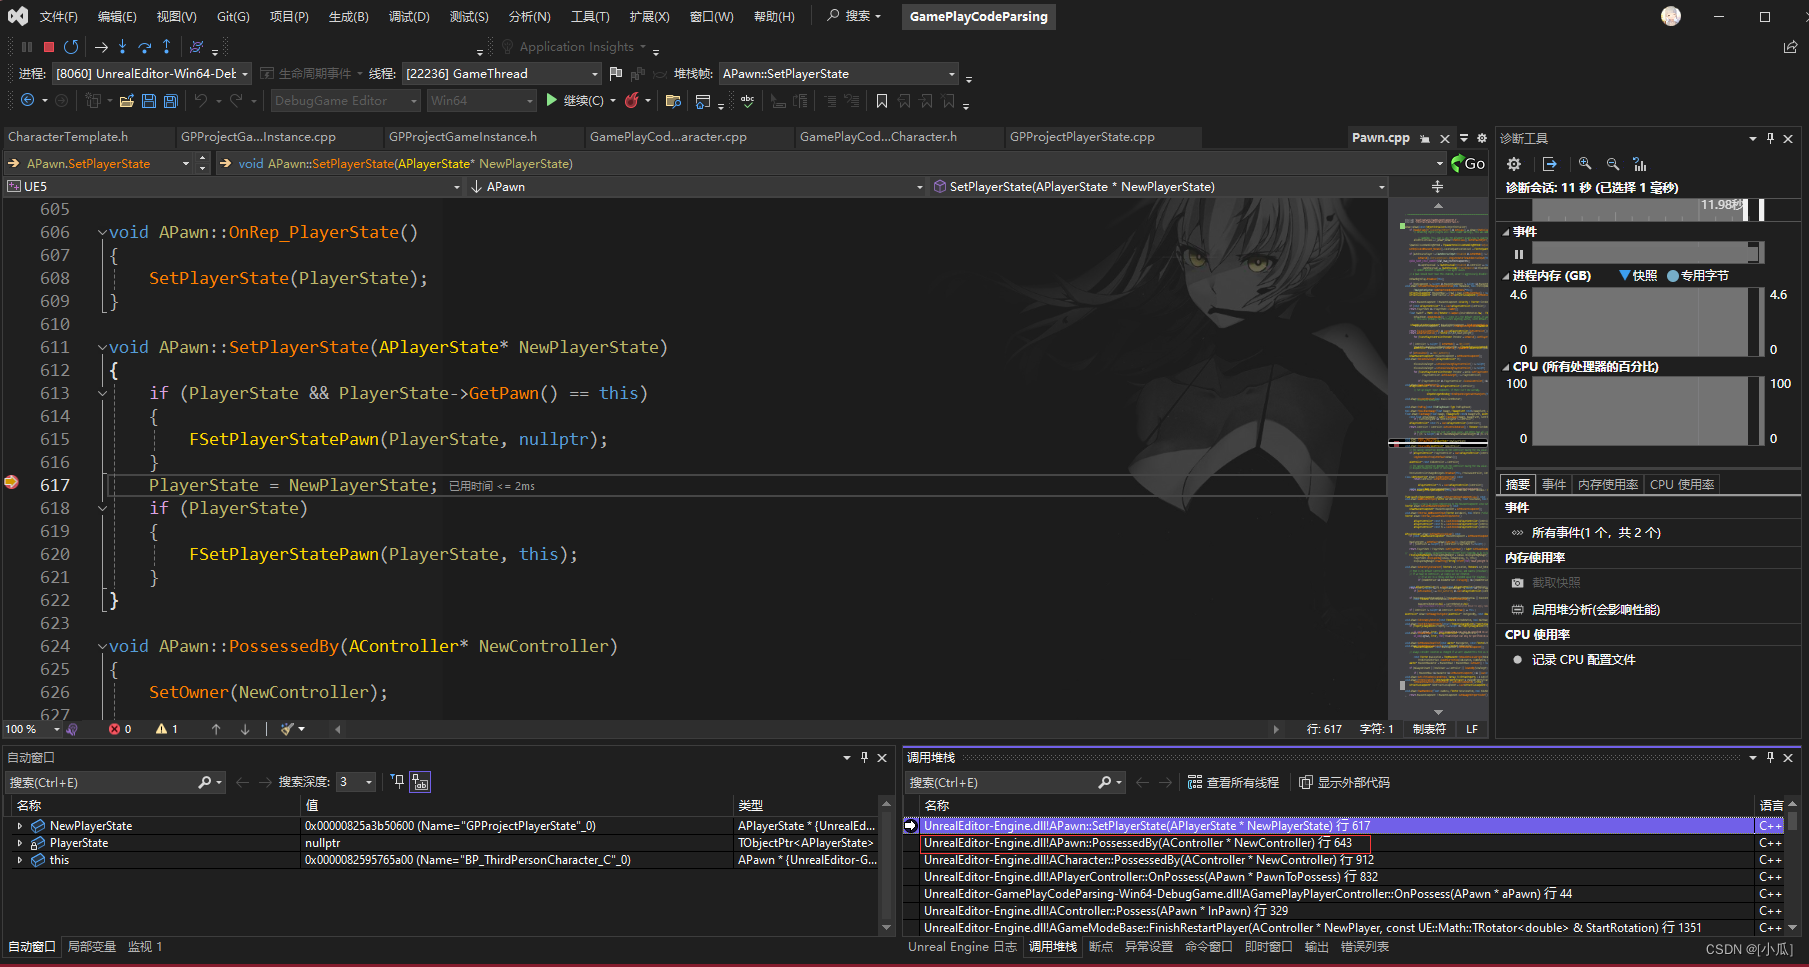Collapse the SetPlayerState function at line 611
Image resolution: width=1809 pixels, height=967 pixels.
coord(102,347)
